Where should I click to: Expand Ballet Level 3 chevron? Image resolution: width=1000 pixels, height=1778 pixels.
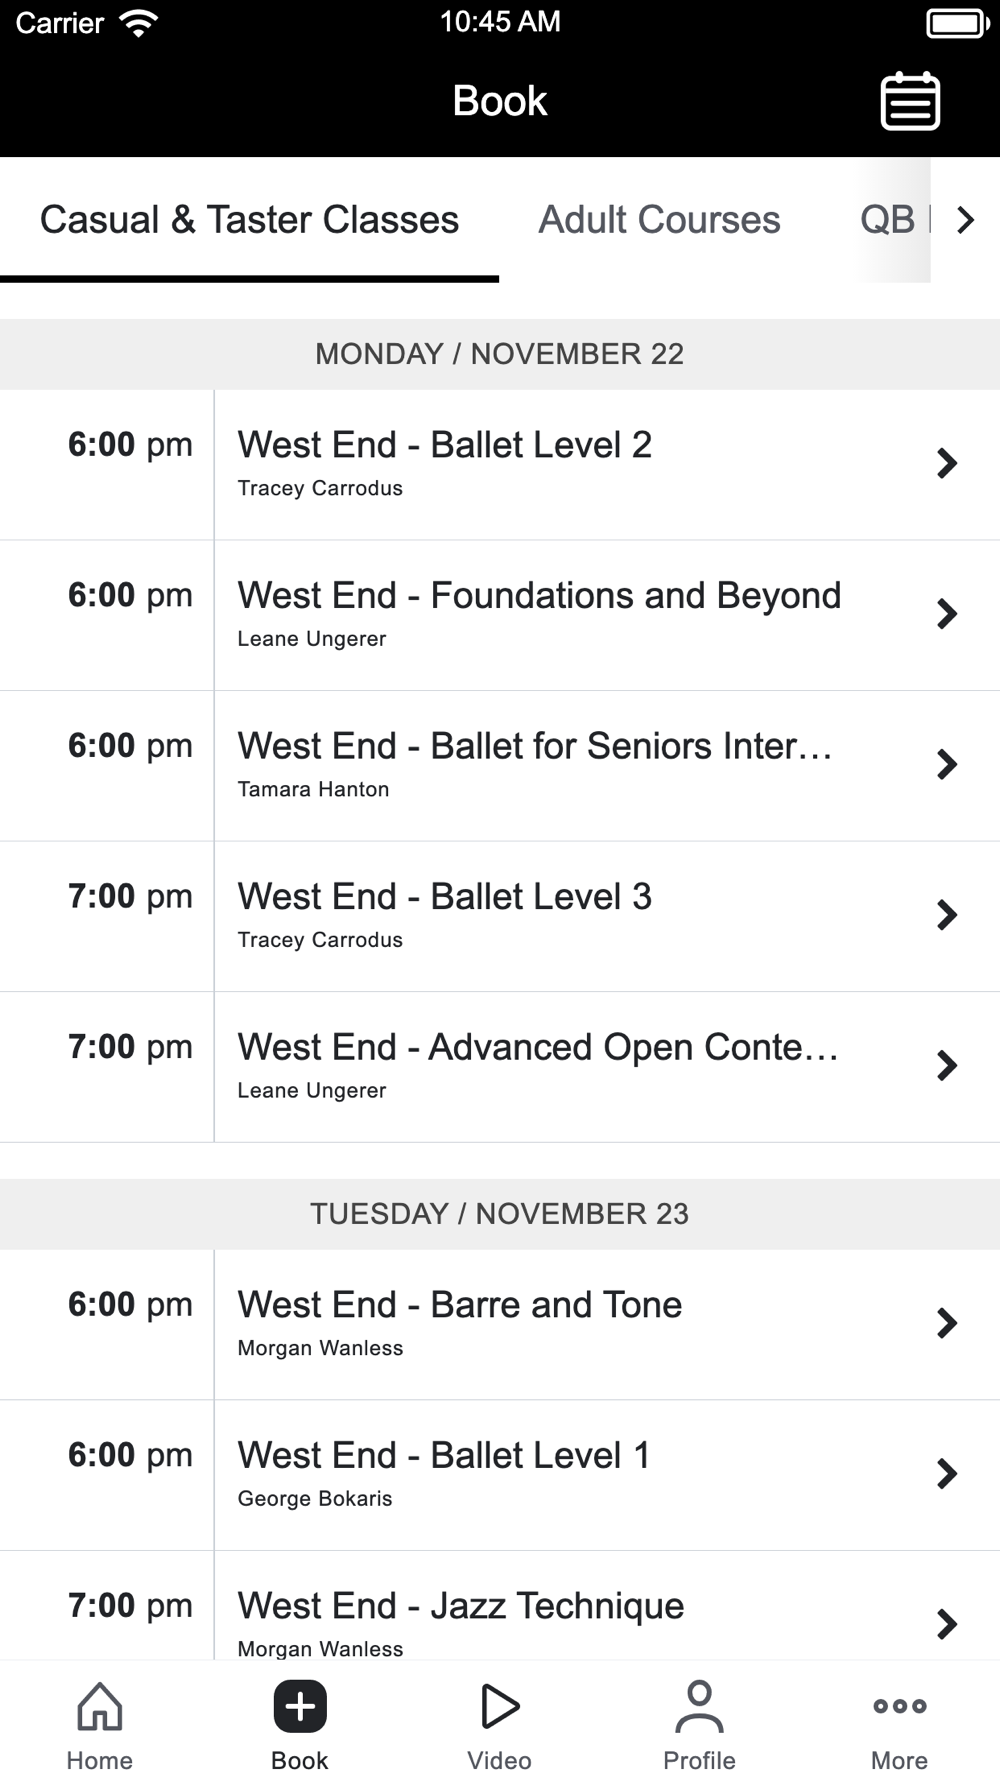(x=946, y=915)
